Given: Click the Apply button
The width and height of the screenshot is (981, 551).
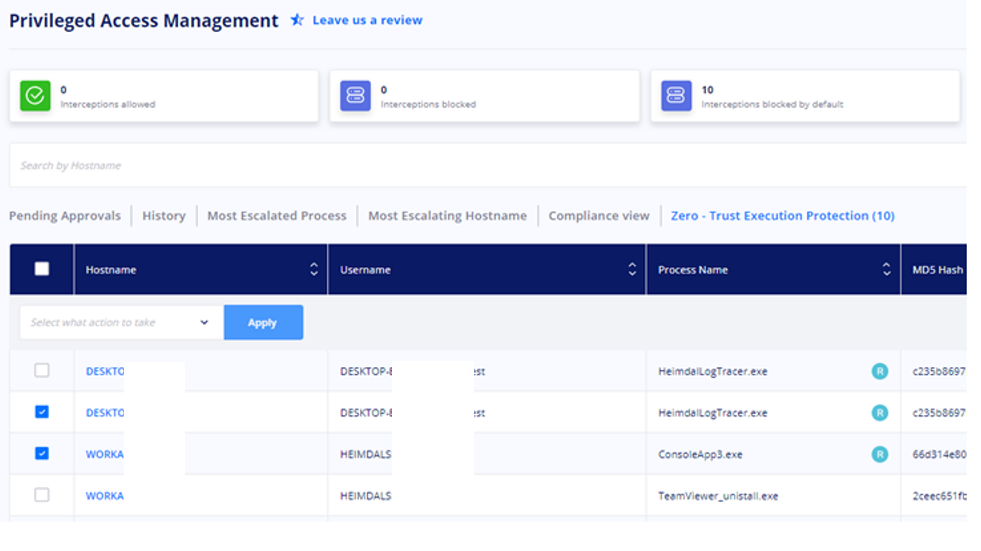Looking at the screenshot, I should tap(263, 323).
